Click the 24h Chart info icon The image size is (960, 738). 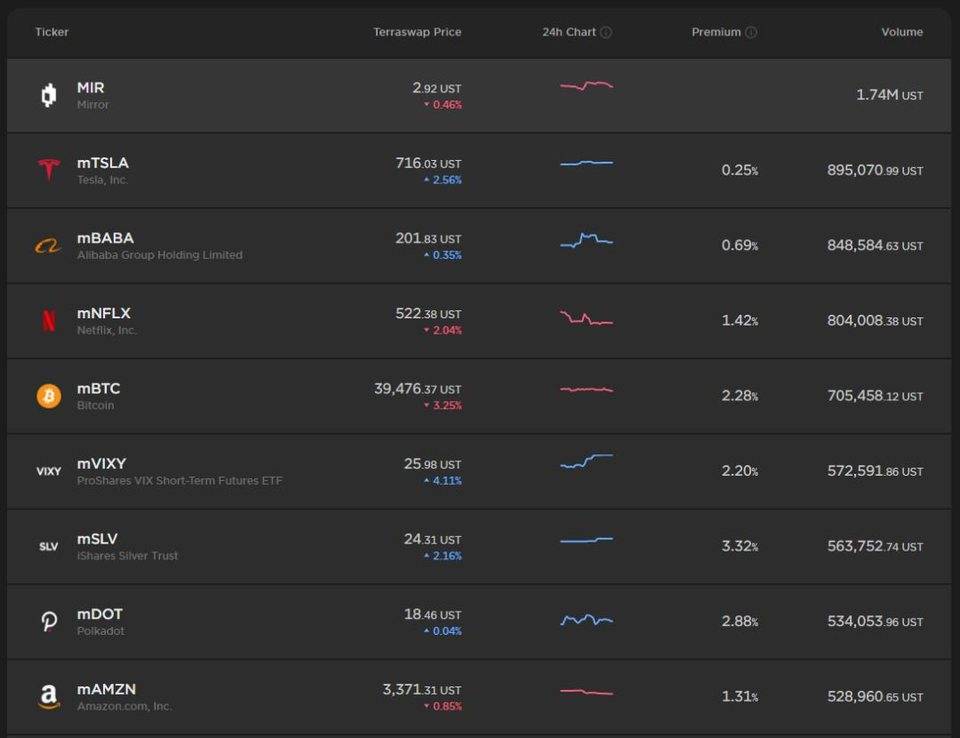coord(606,32)
